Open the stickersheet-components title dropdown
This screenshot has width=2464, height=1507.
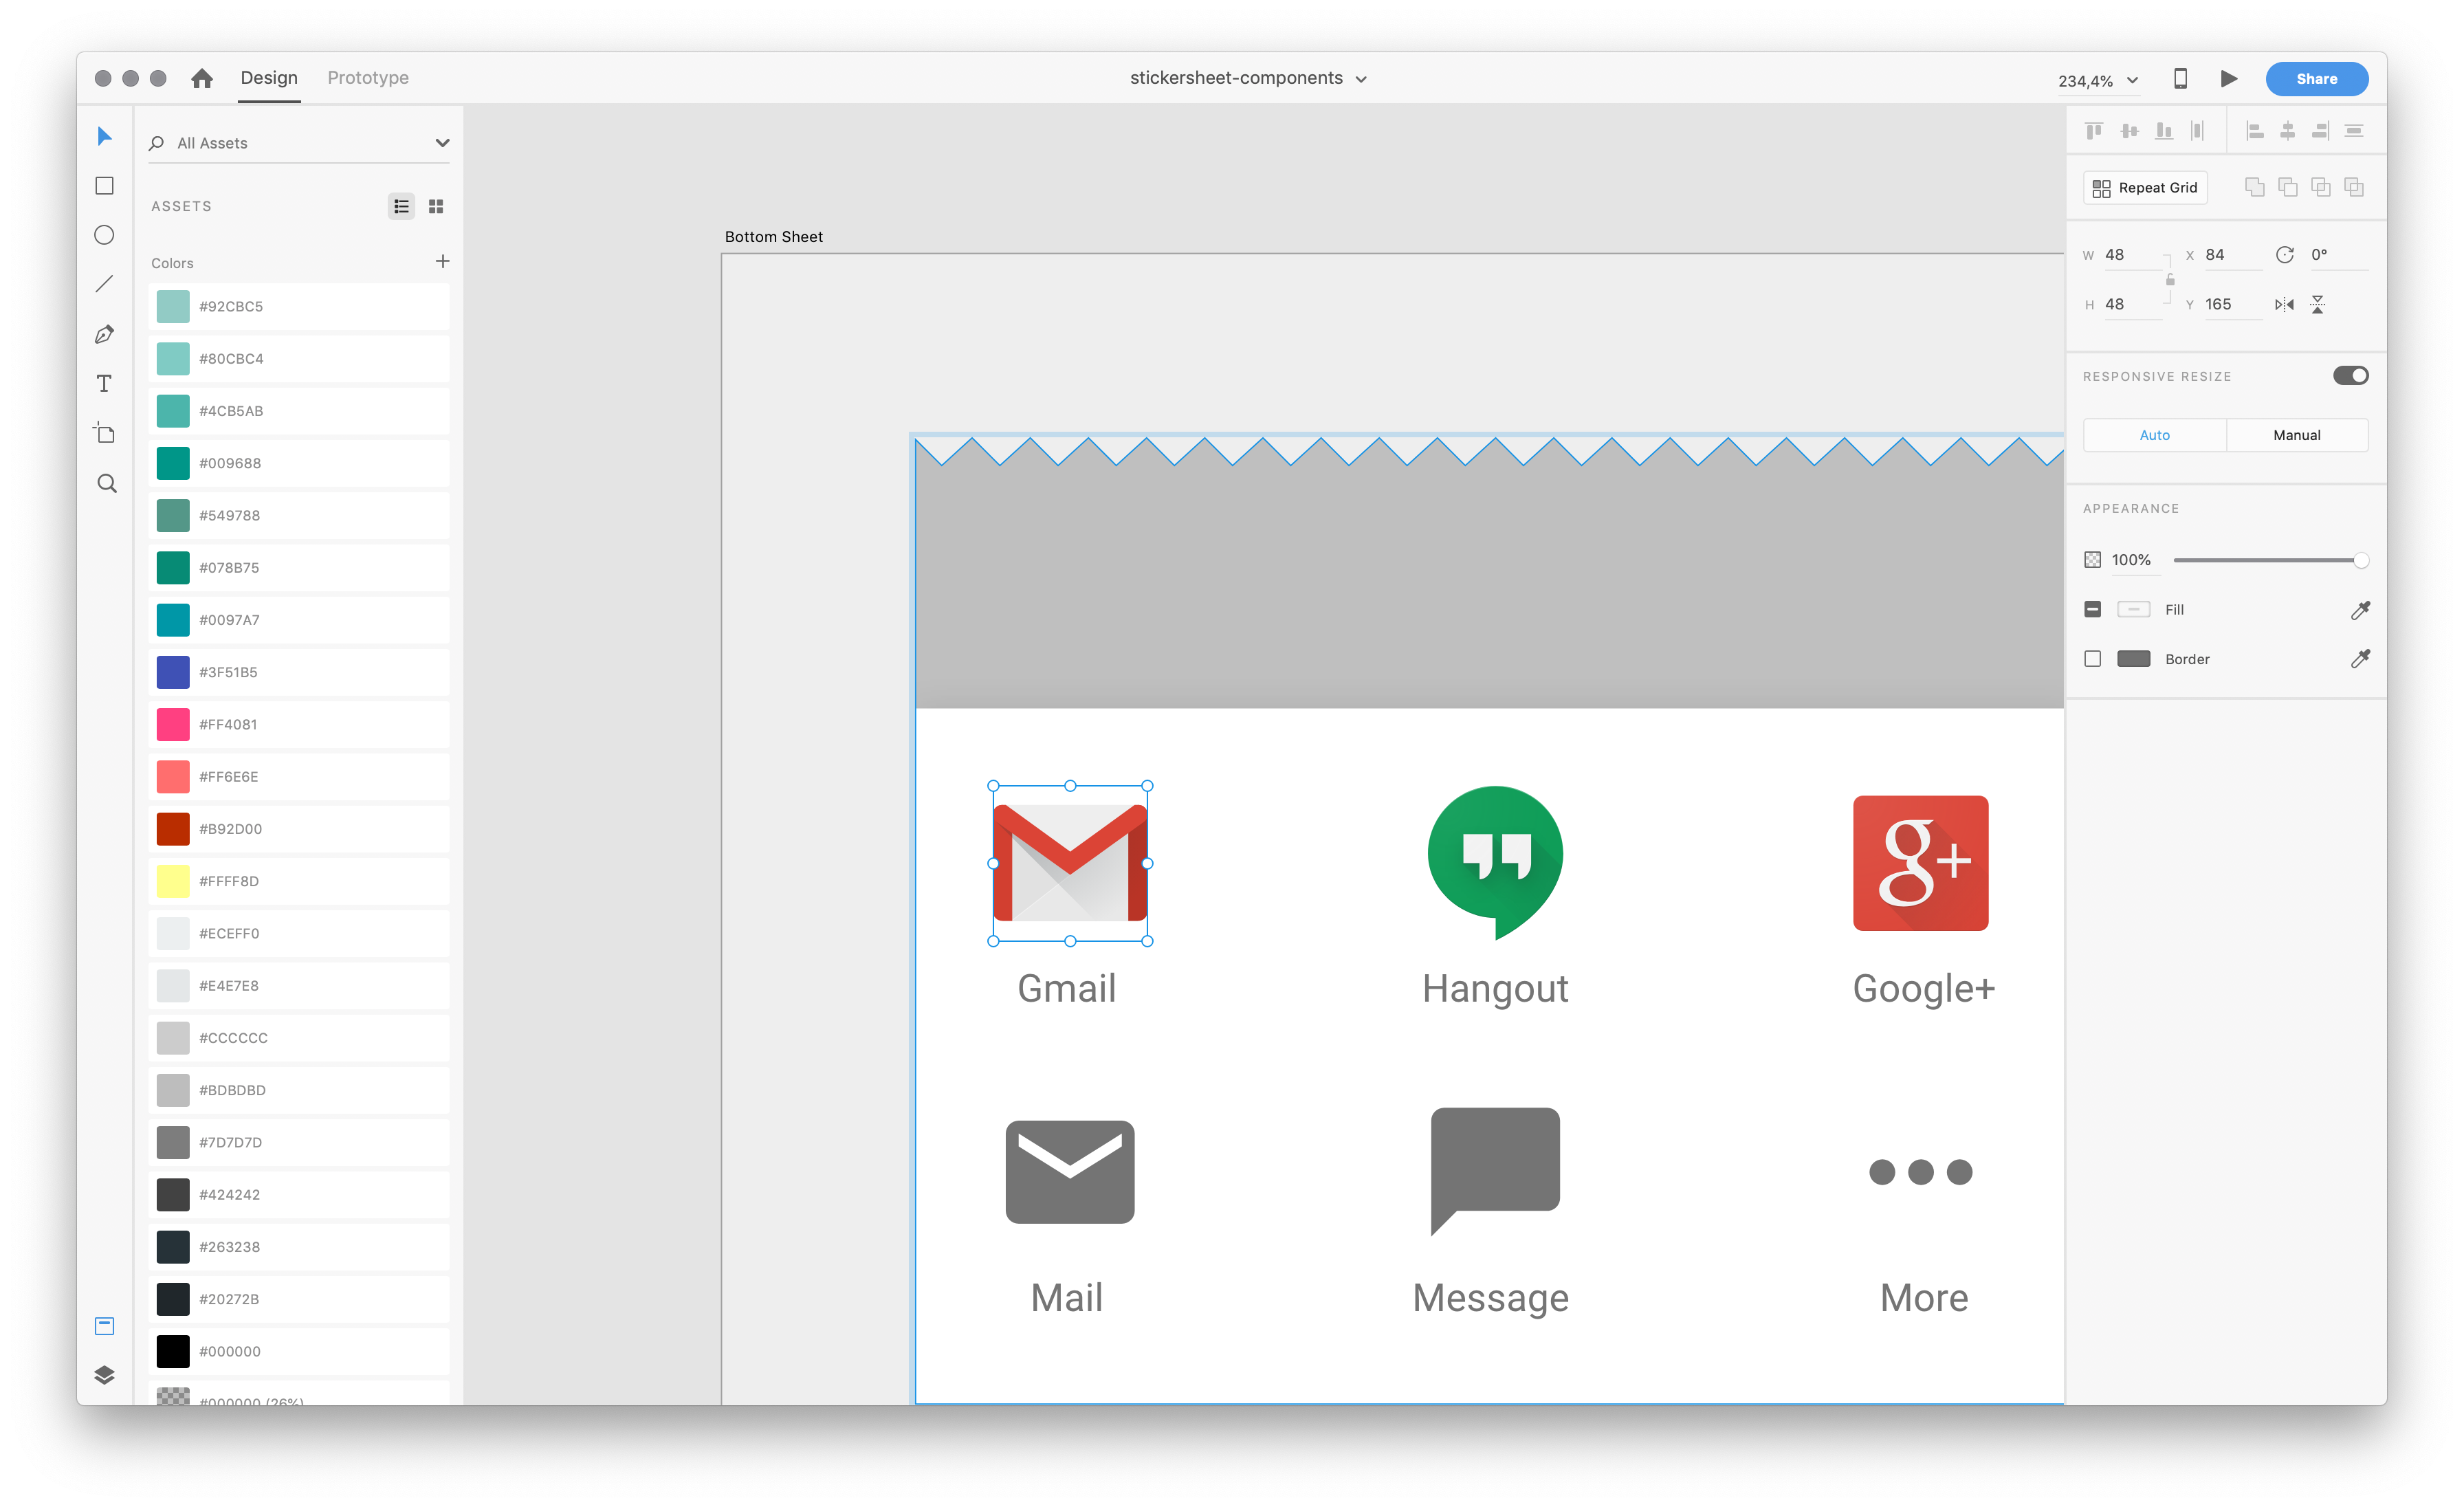[x=1361, y=79]
